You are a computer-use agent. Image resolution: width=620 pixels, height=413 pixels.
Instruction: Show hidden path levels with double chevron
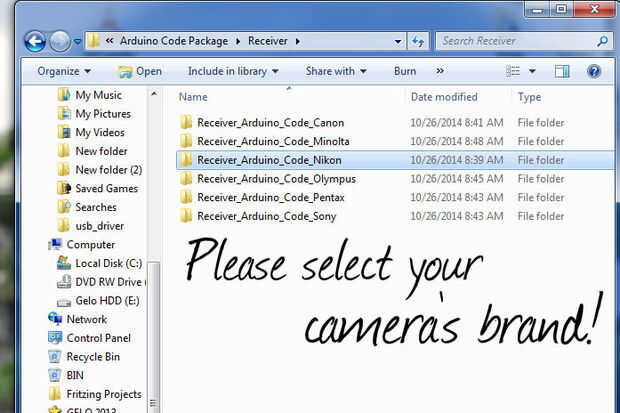point(110,41)
